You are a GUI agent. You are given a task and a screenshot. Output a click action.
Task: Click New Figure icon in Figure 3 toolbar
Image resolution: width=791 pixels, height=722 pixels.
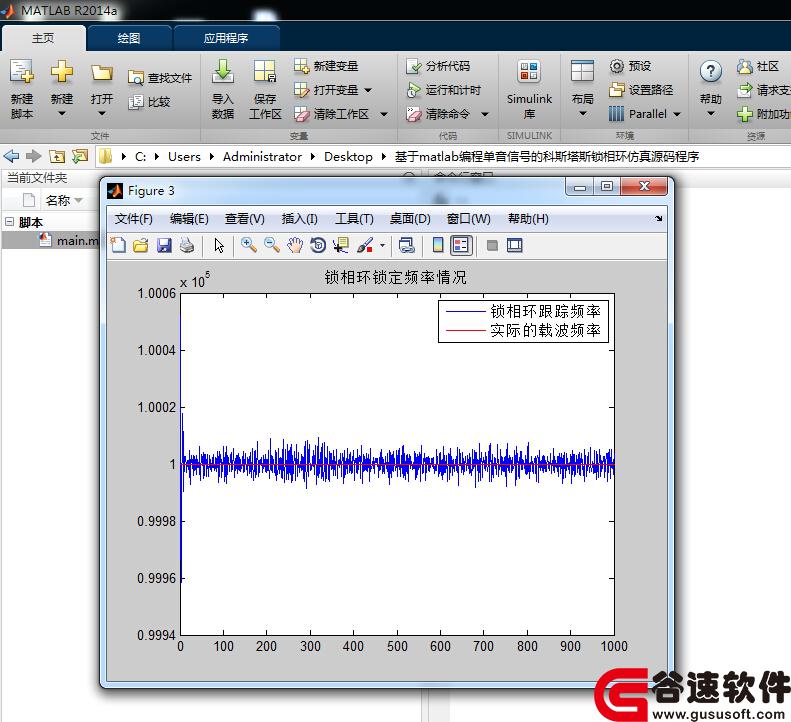[119, 246]
